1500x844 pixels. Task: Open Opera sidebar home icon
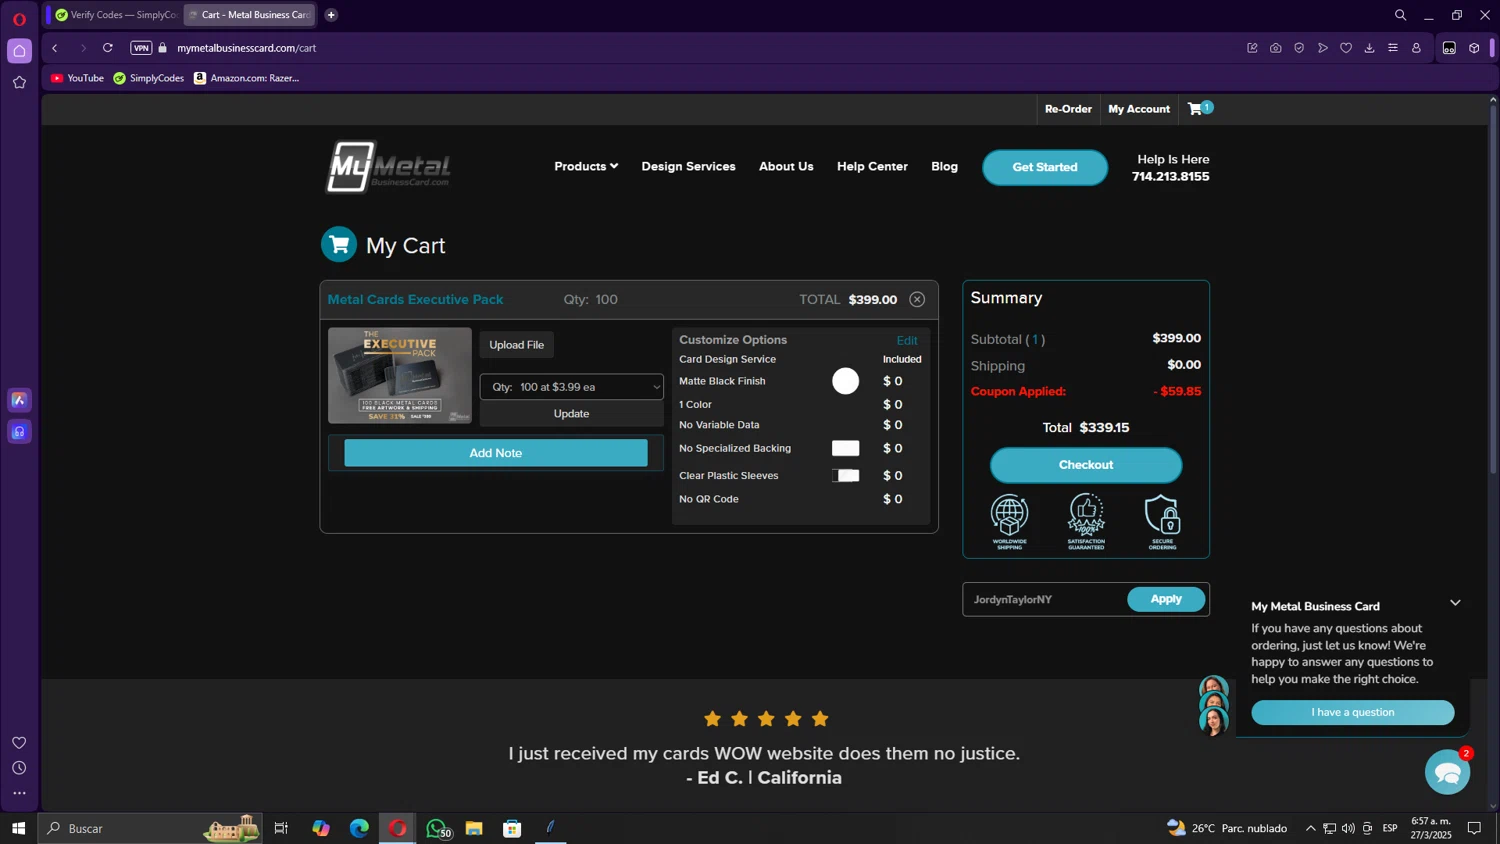tap(19, 50)
